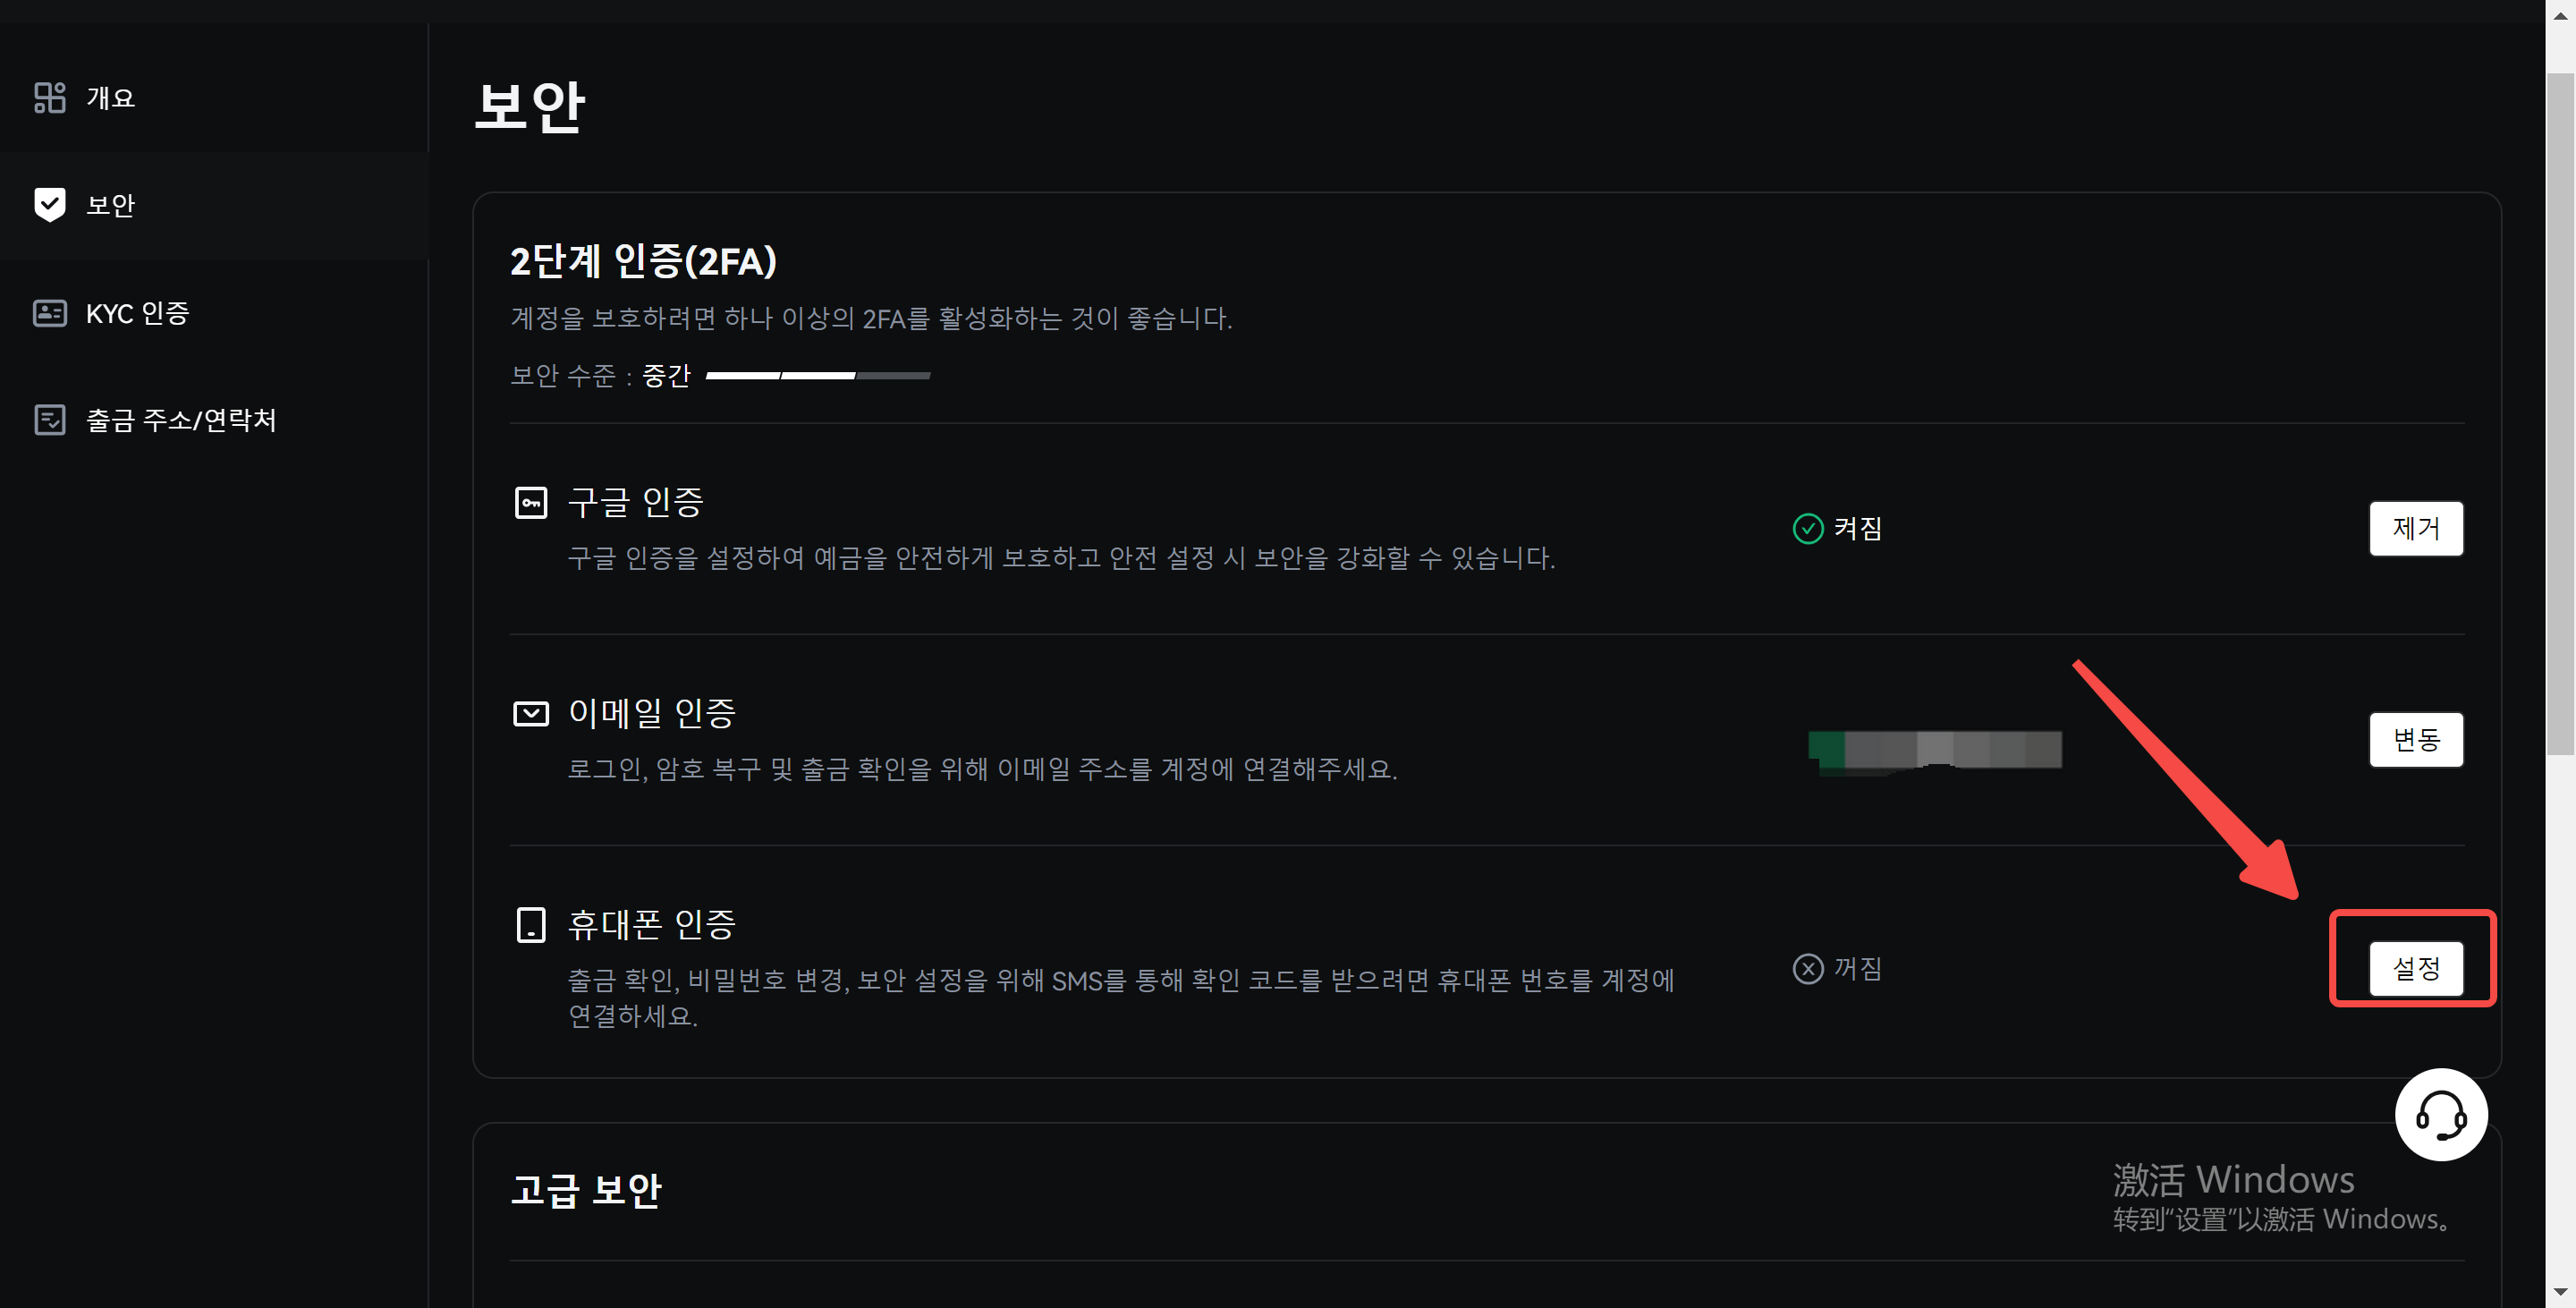This screenshot has height=1308, width=2576.
Task: Click the withdrawal address (출금 주소/연락처) icon
Action: tap(49, 420)
